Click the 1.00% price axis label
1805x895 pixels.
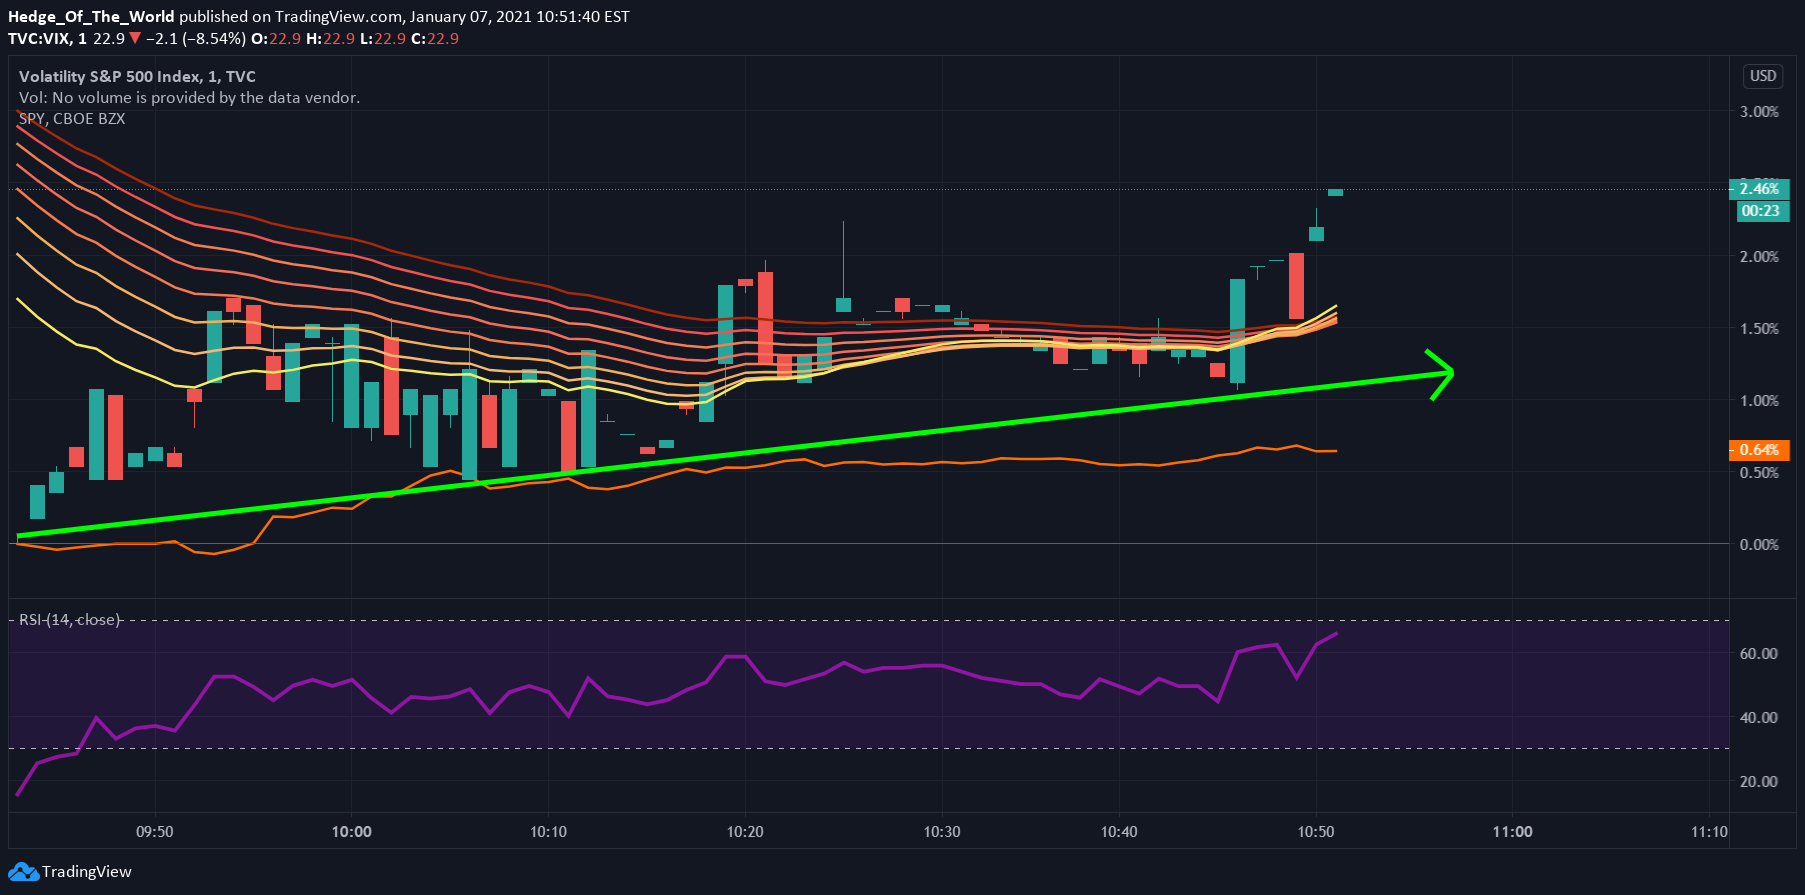click(1759, 401)
